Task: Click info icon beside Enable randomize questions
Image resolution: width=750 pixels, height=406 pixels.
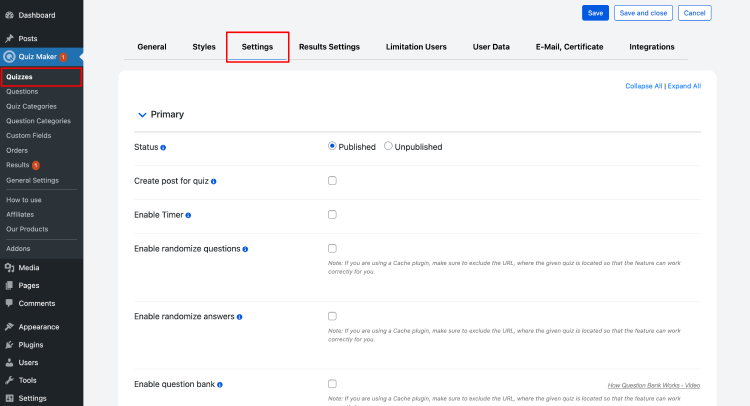Action: 245,250
